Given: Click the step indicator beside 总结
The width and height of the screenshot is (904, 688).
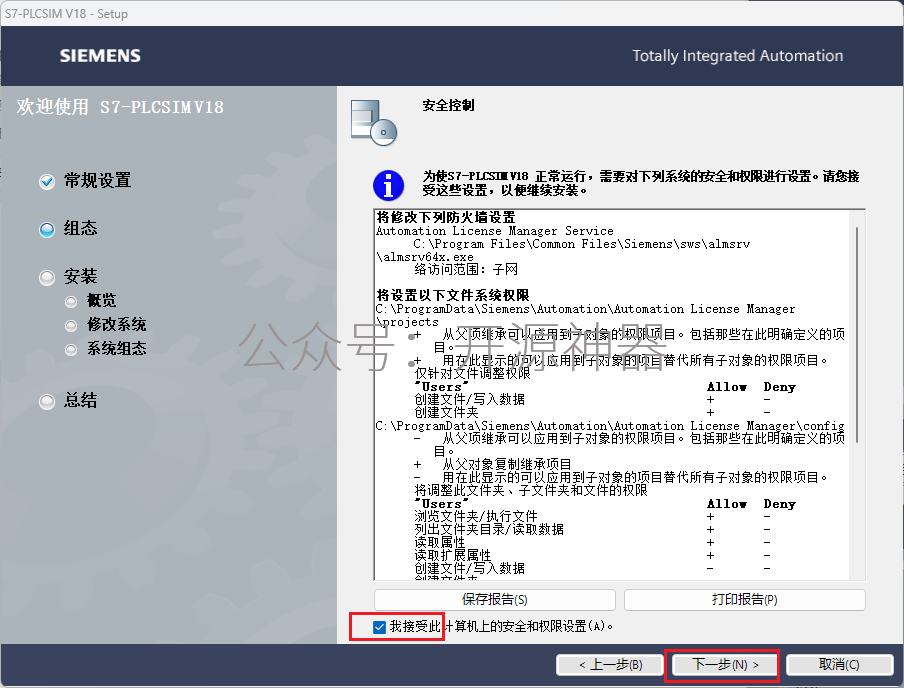Looking at the screenshot, I should 47,401.
